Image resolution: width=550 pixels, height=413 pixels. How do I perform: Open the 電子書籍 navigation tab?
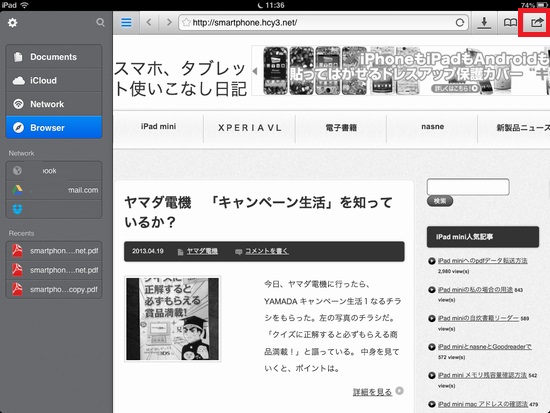(341, 128)
